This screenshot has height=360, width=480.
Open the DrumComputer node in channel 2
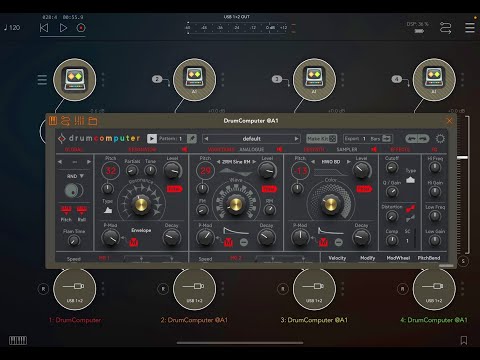[194, 79]
